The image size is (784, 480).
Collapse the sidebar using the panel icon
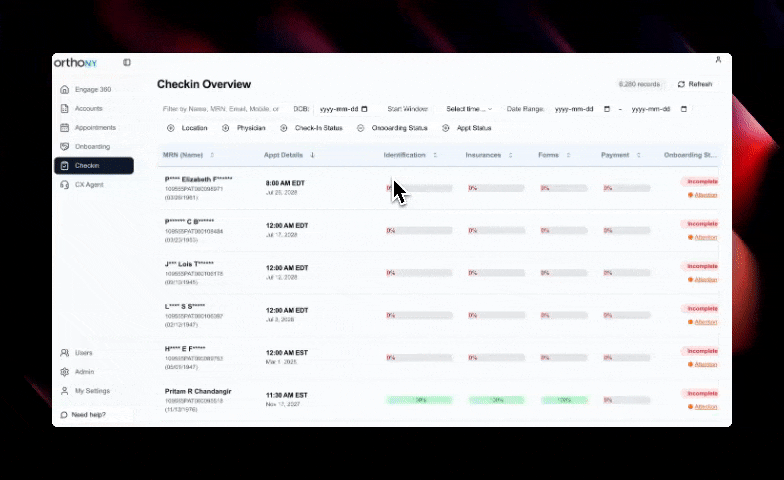click(127, 62)
